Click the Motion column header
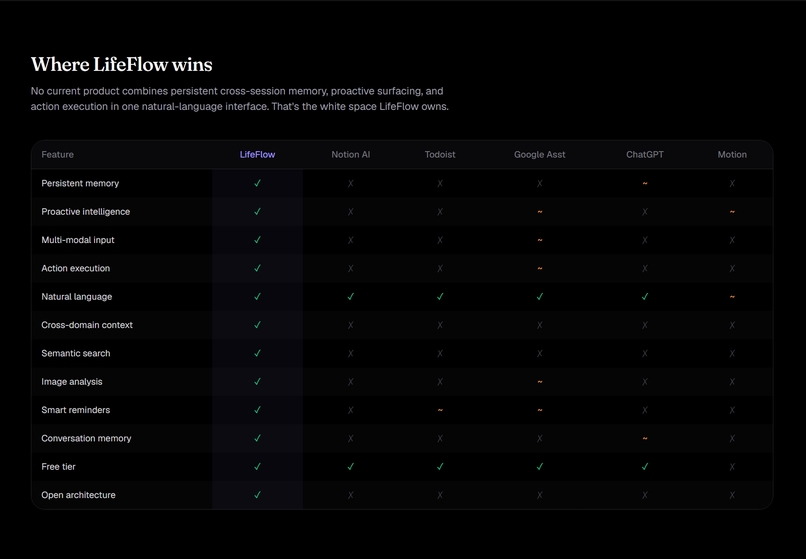Screen dimensions: 806x559 point(732,154)
